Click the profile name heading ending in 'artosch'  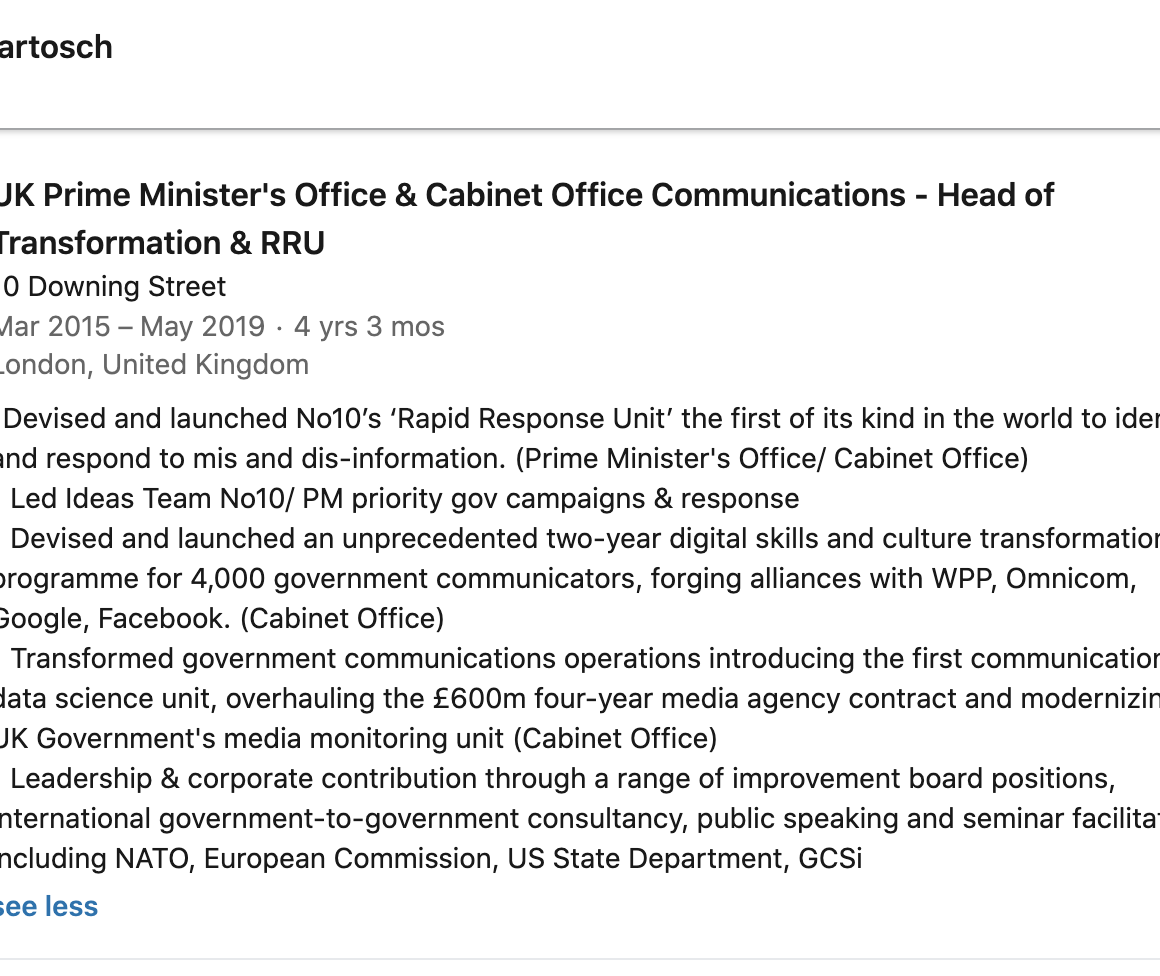click(56, 47)
